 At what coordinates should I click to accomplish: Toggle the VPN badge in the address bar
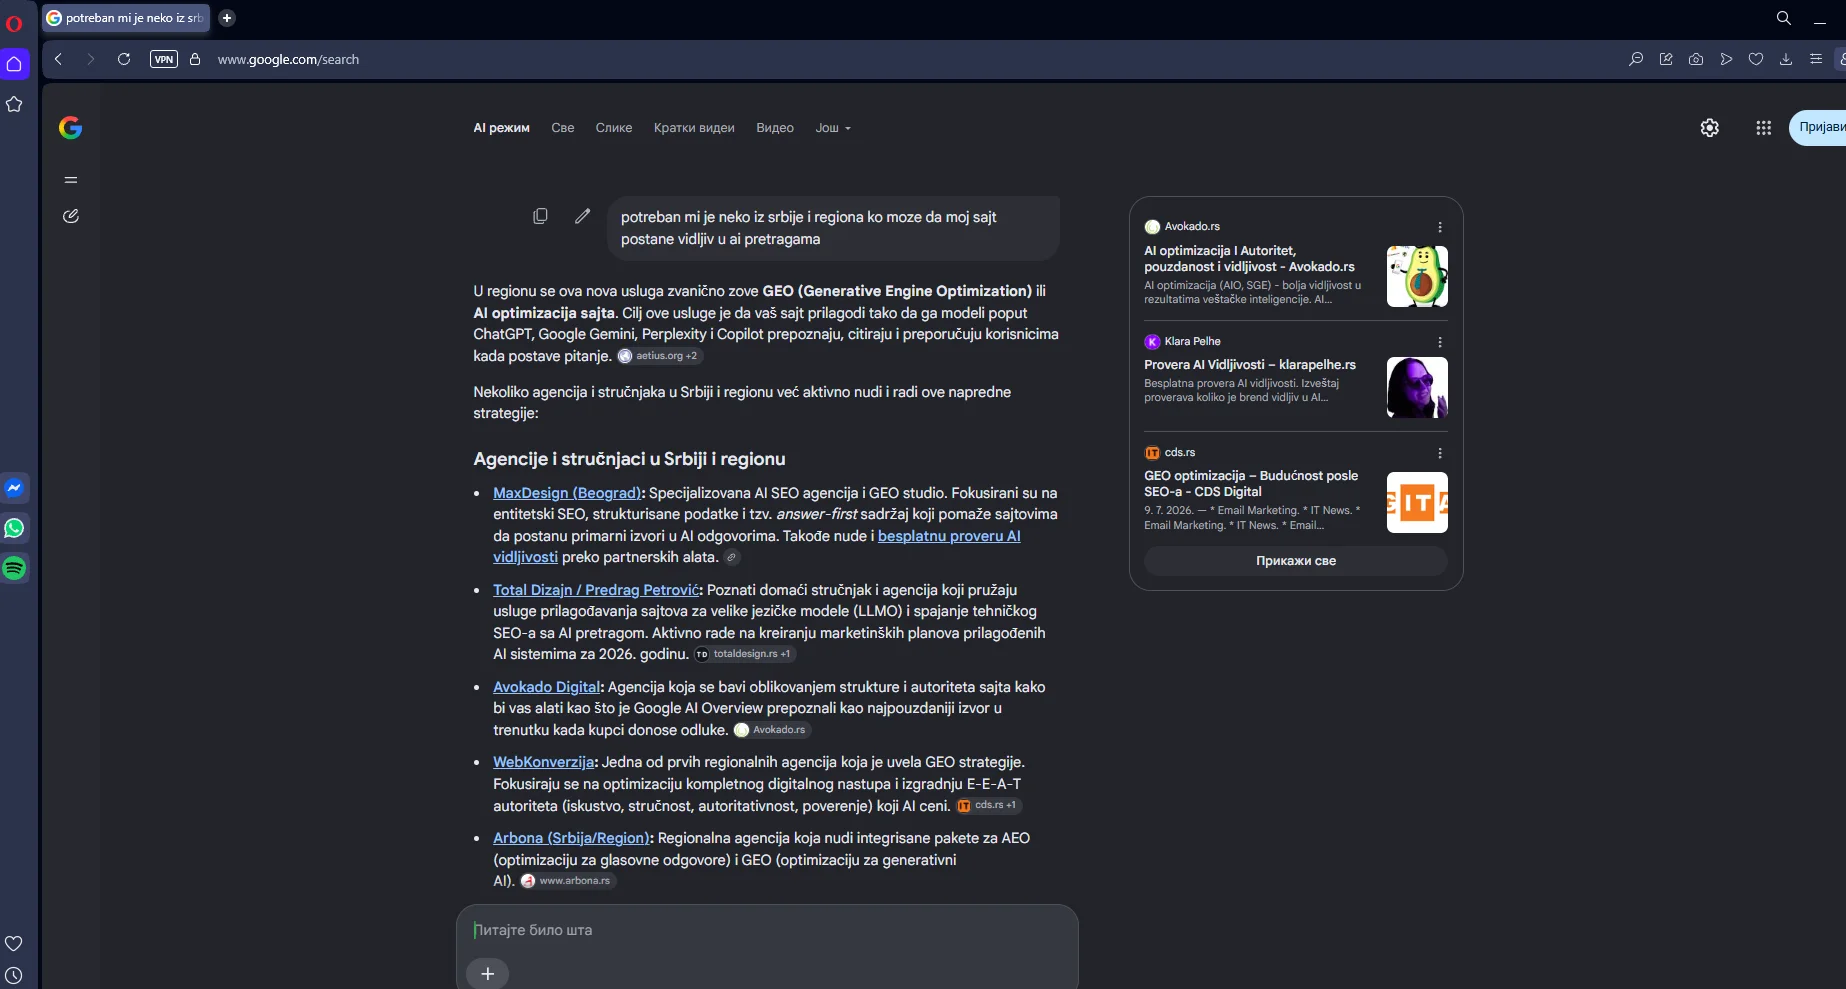pos(164,59)
